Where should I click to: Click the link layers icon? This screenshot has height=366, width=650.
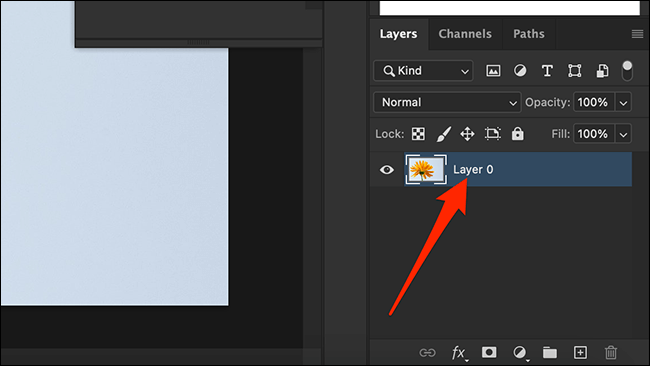click(x=427, y=353)
